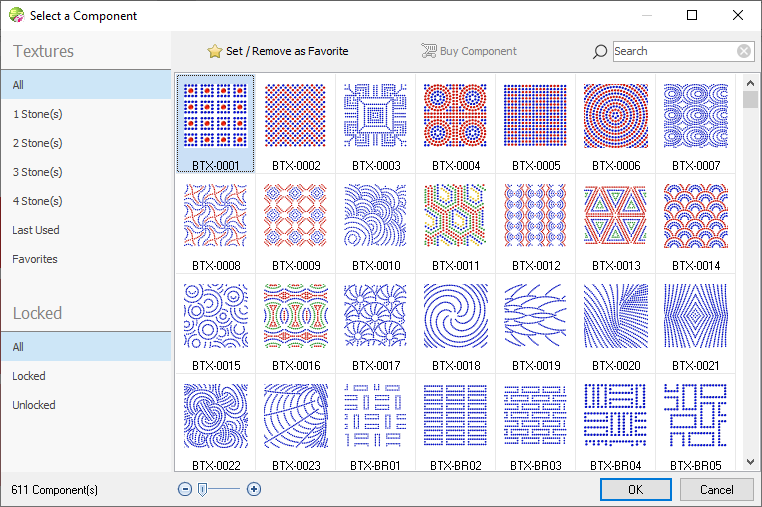
Task: Choose texture BTX-0011 thumbnail
Action: point(455,215)
